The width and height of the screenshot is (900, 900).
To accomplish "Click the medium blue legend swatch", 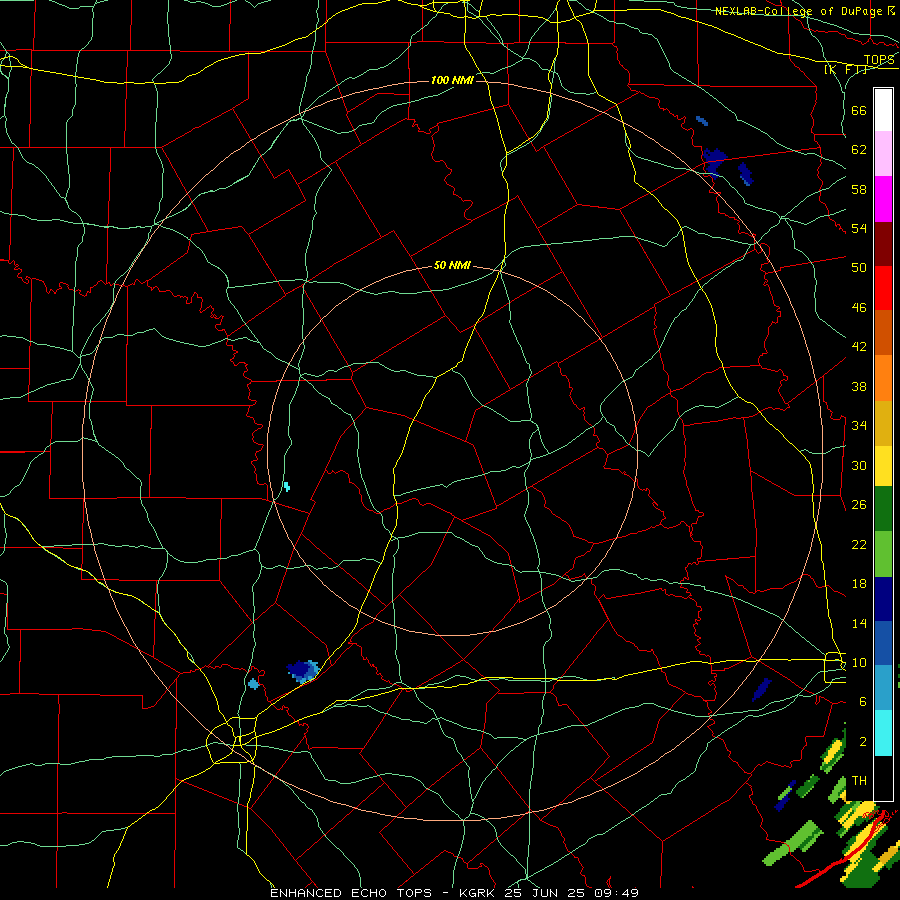I will point(883,643).
